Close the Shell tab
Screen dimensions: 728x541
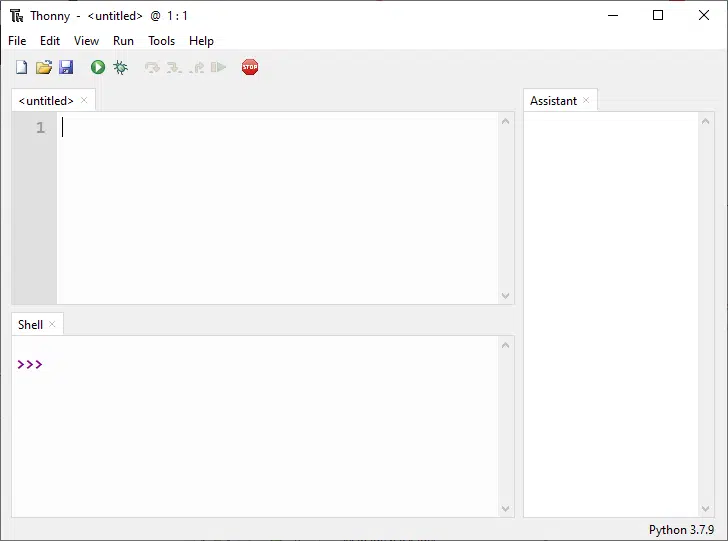(52, 324)
